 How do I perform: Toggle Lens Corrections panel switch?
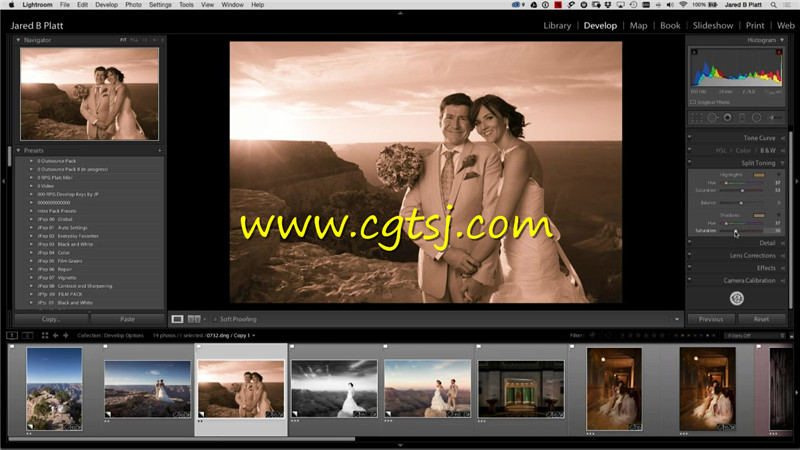click(x=690, y=255)
